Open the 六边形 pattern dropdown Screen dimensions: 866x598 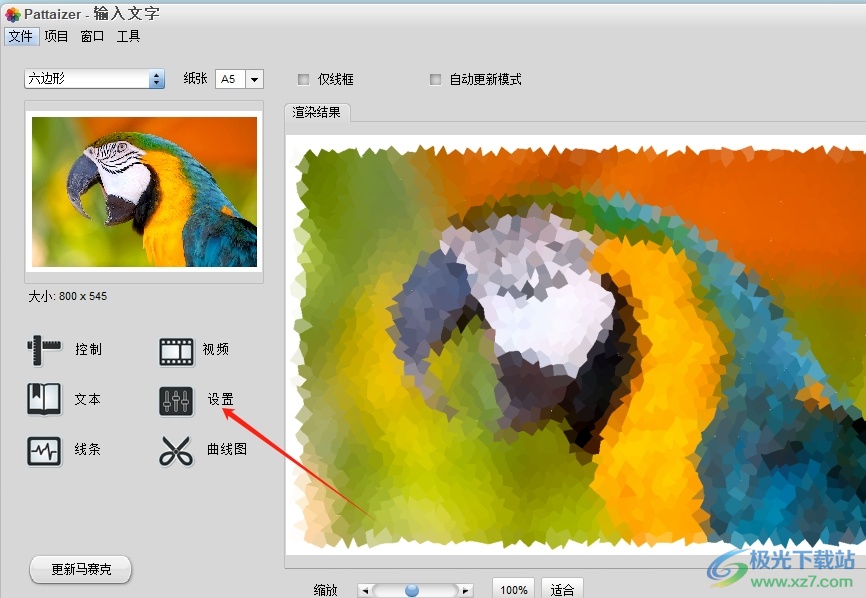click(x=94, y=78)
